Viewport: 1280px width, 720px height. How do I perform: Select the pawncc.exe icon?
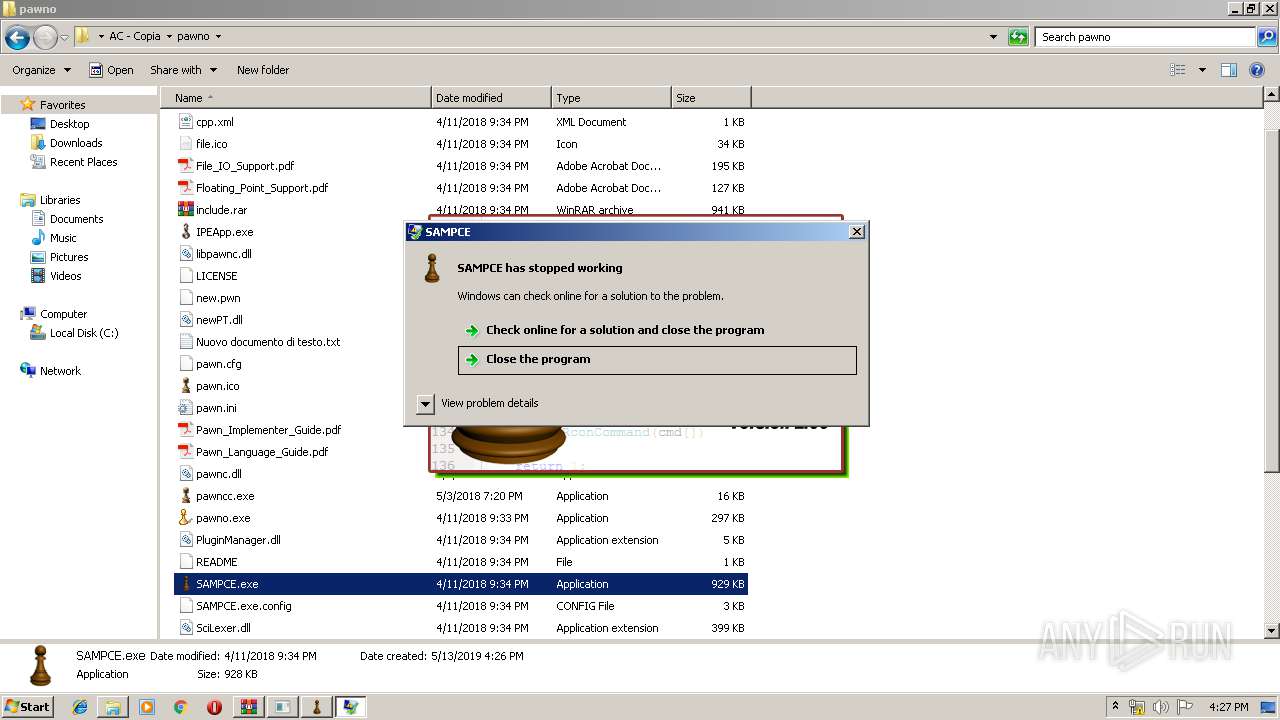tap(185, 496)
